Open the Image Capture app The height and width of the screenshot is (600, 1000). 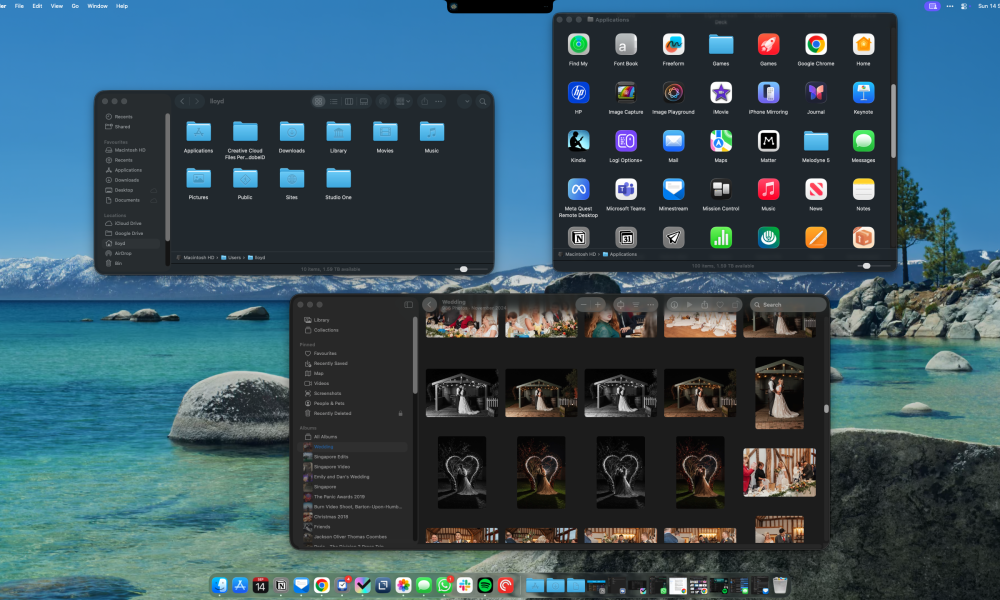coord(625,93)
